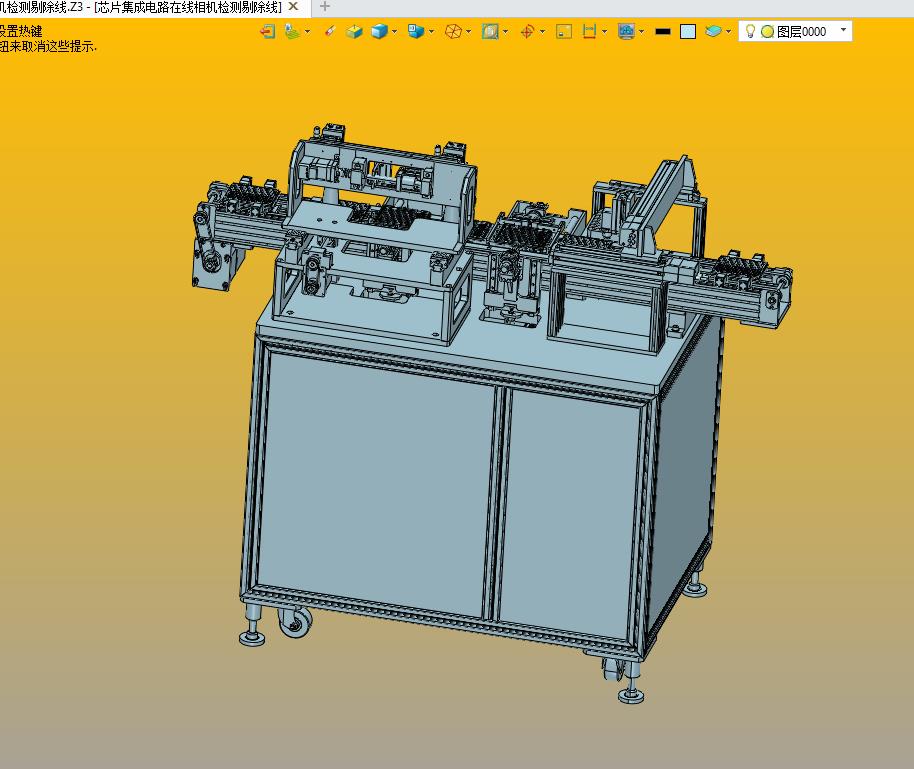Click the 设置热键 hint text

(21, 31)
